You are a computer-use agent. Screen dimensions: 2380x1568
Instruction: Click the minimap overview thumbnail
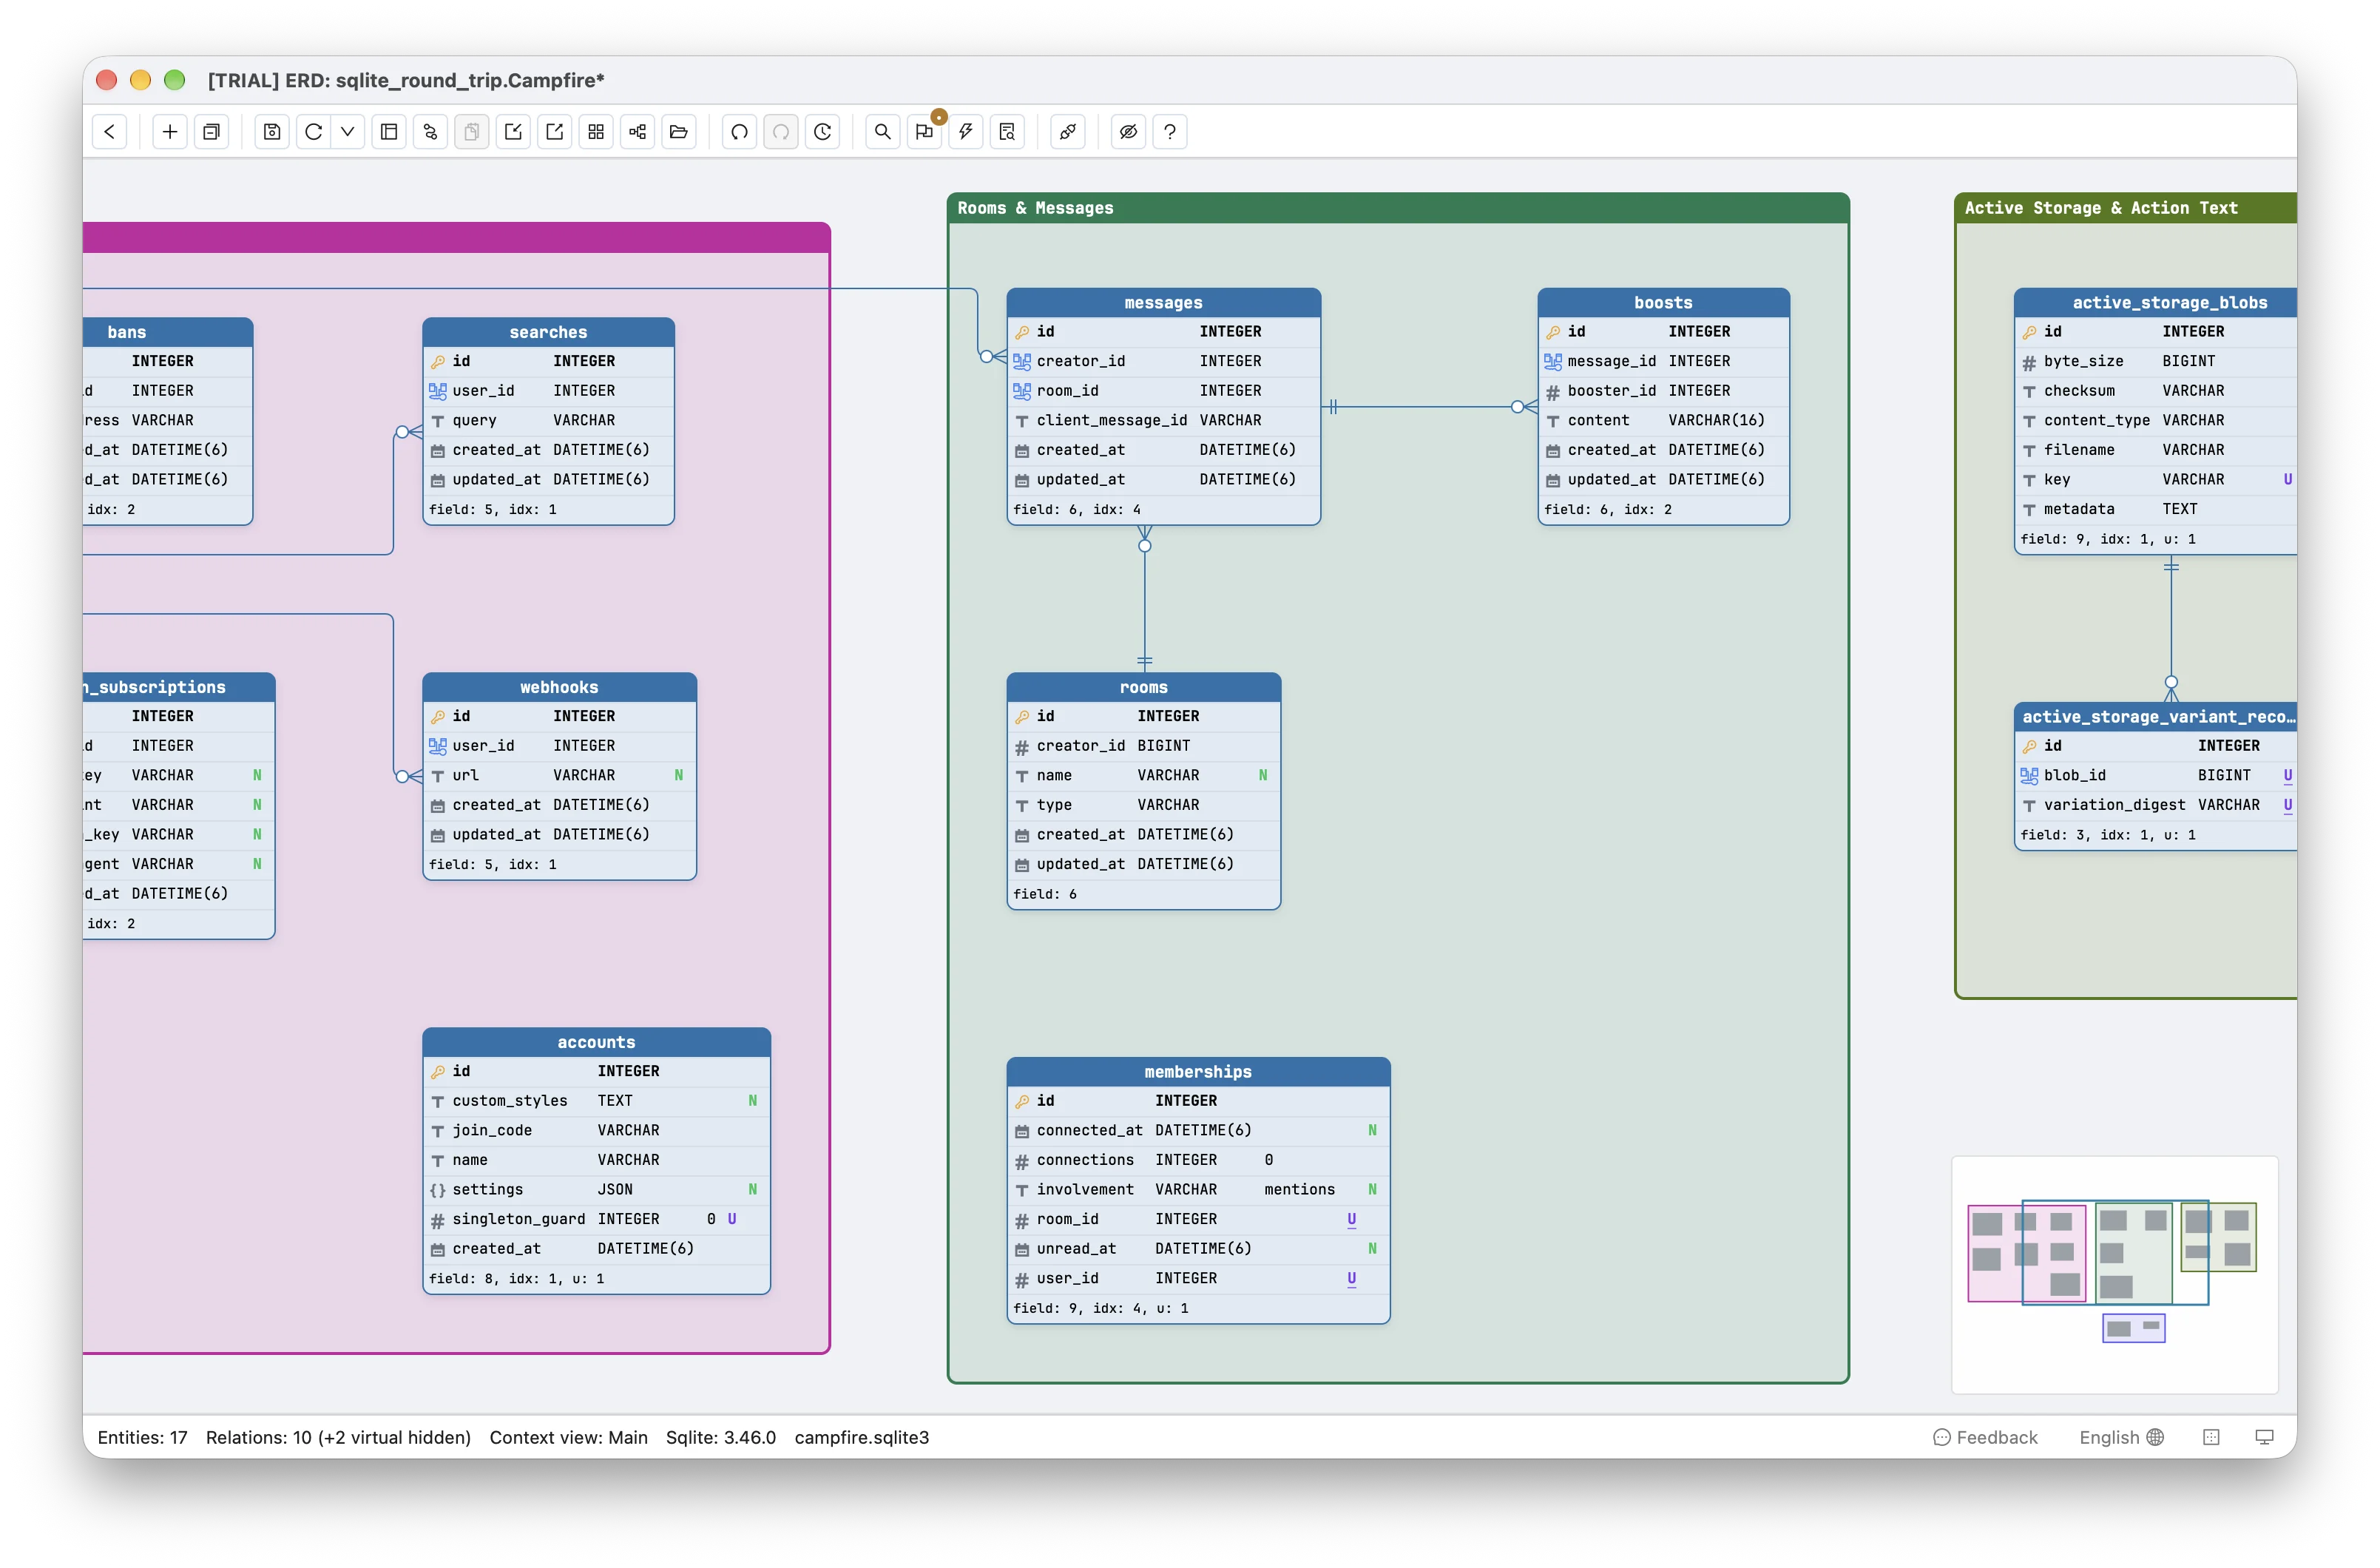(x=2114, y=1274)
